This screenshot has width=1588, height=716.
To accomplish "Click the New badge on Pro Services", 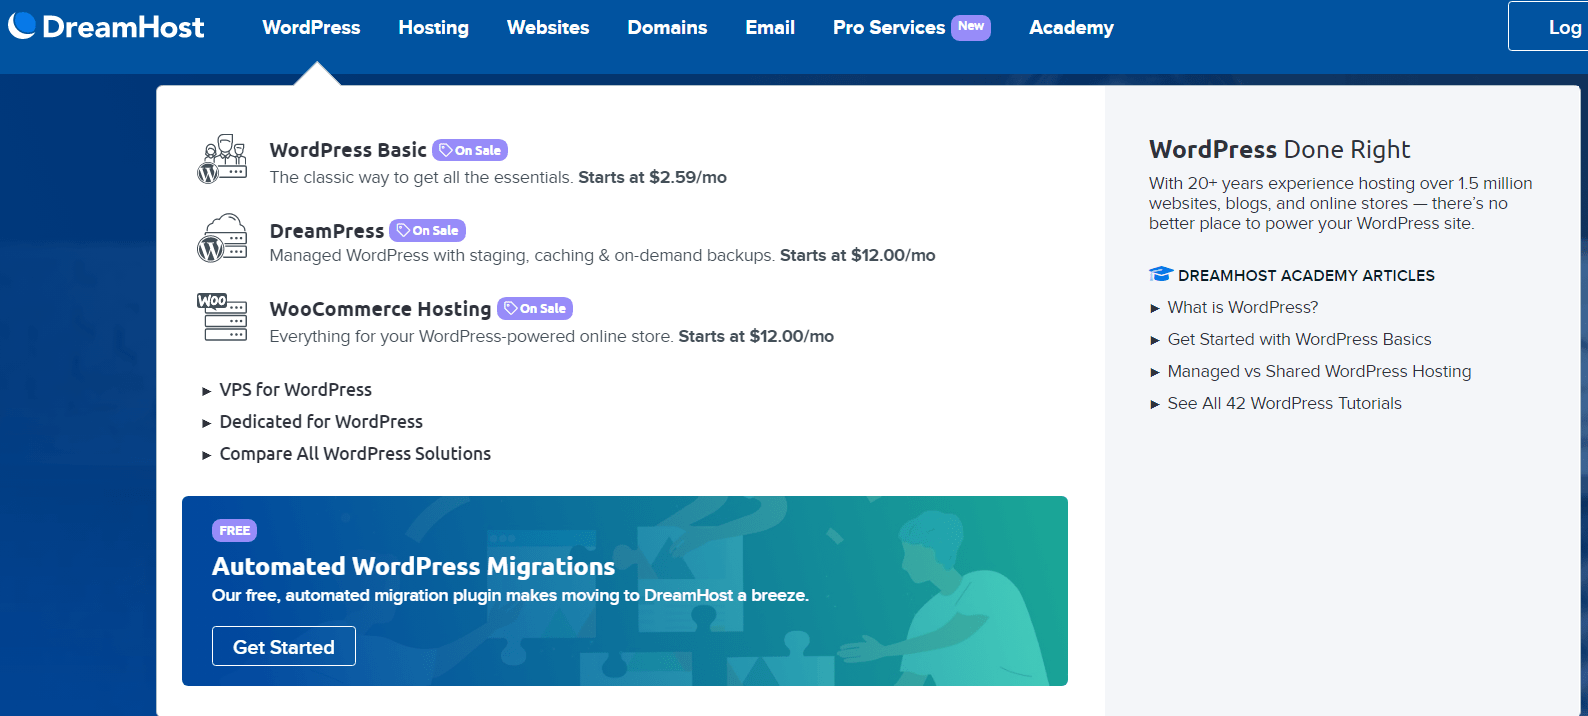I will point(971,27).
